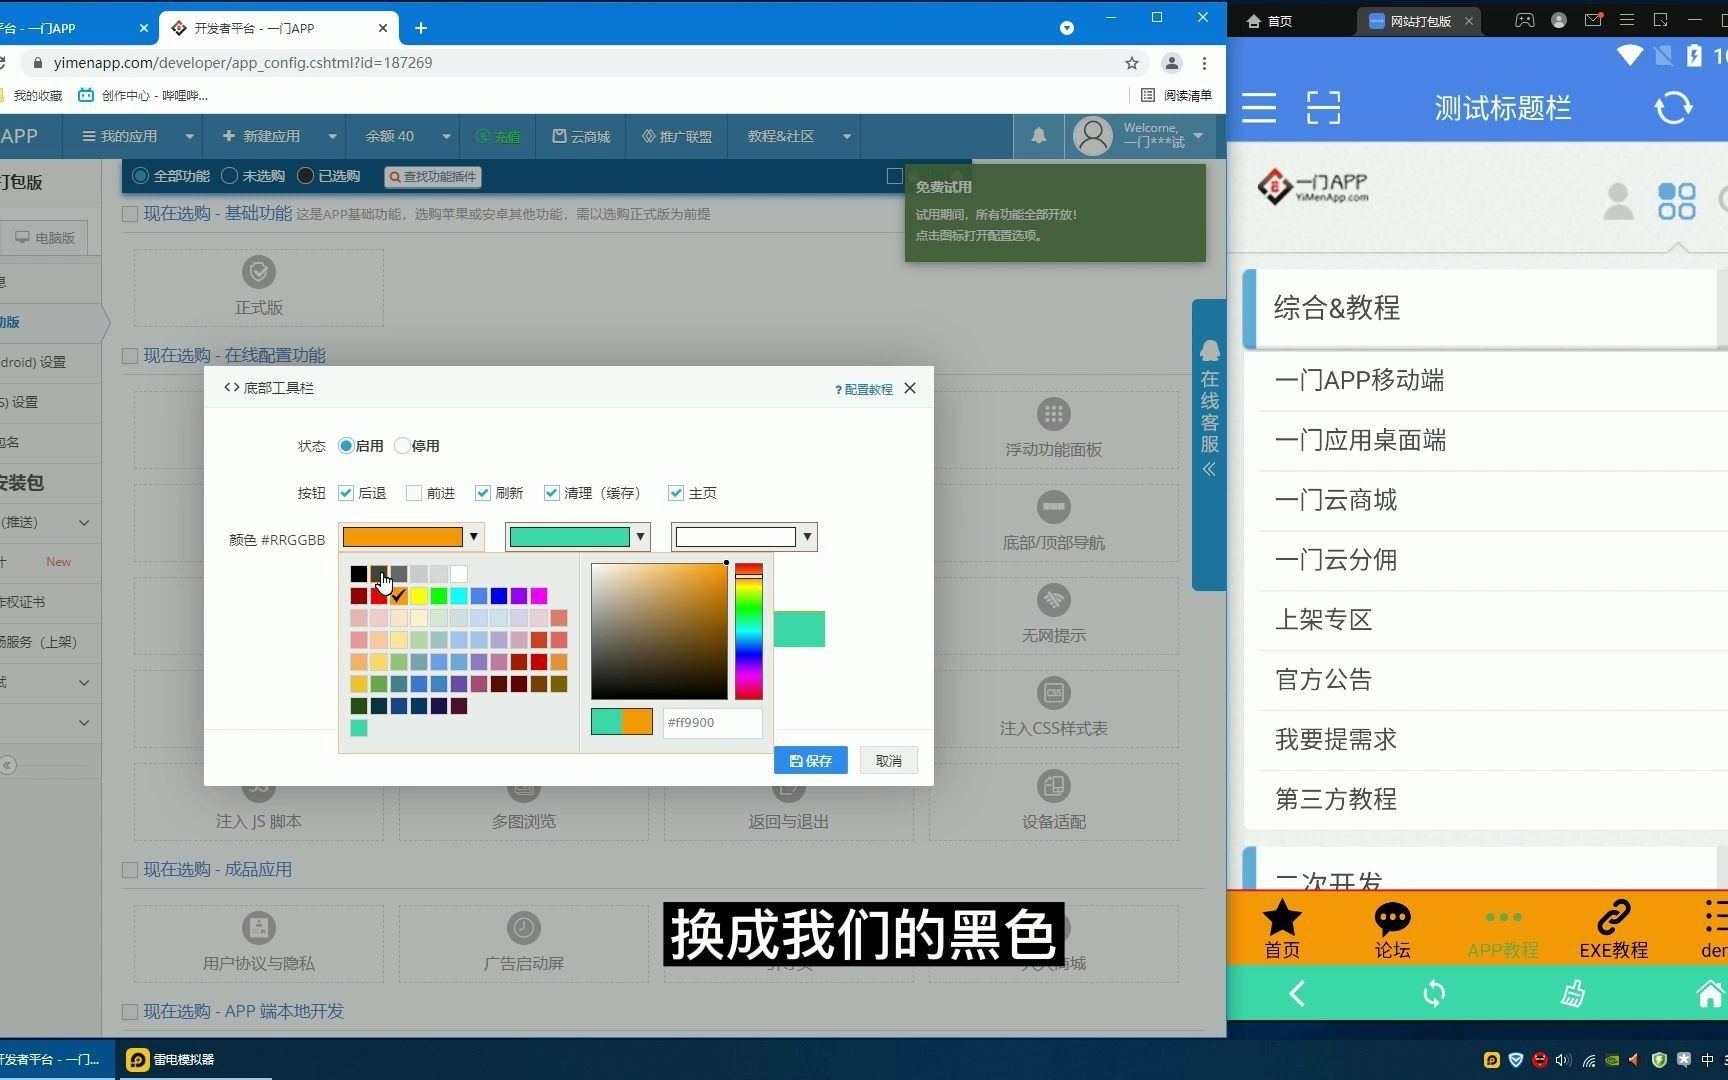
Task: Open the green color dropdown arrow
Action: pos(640,537)
